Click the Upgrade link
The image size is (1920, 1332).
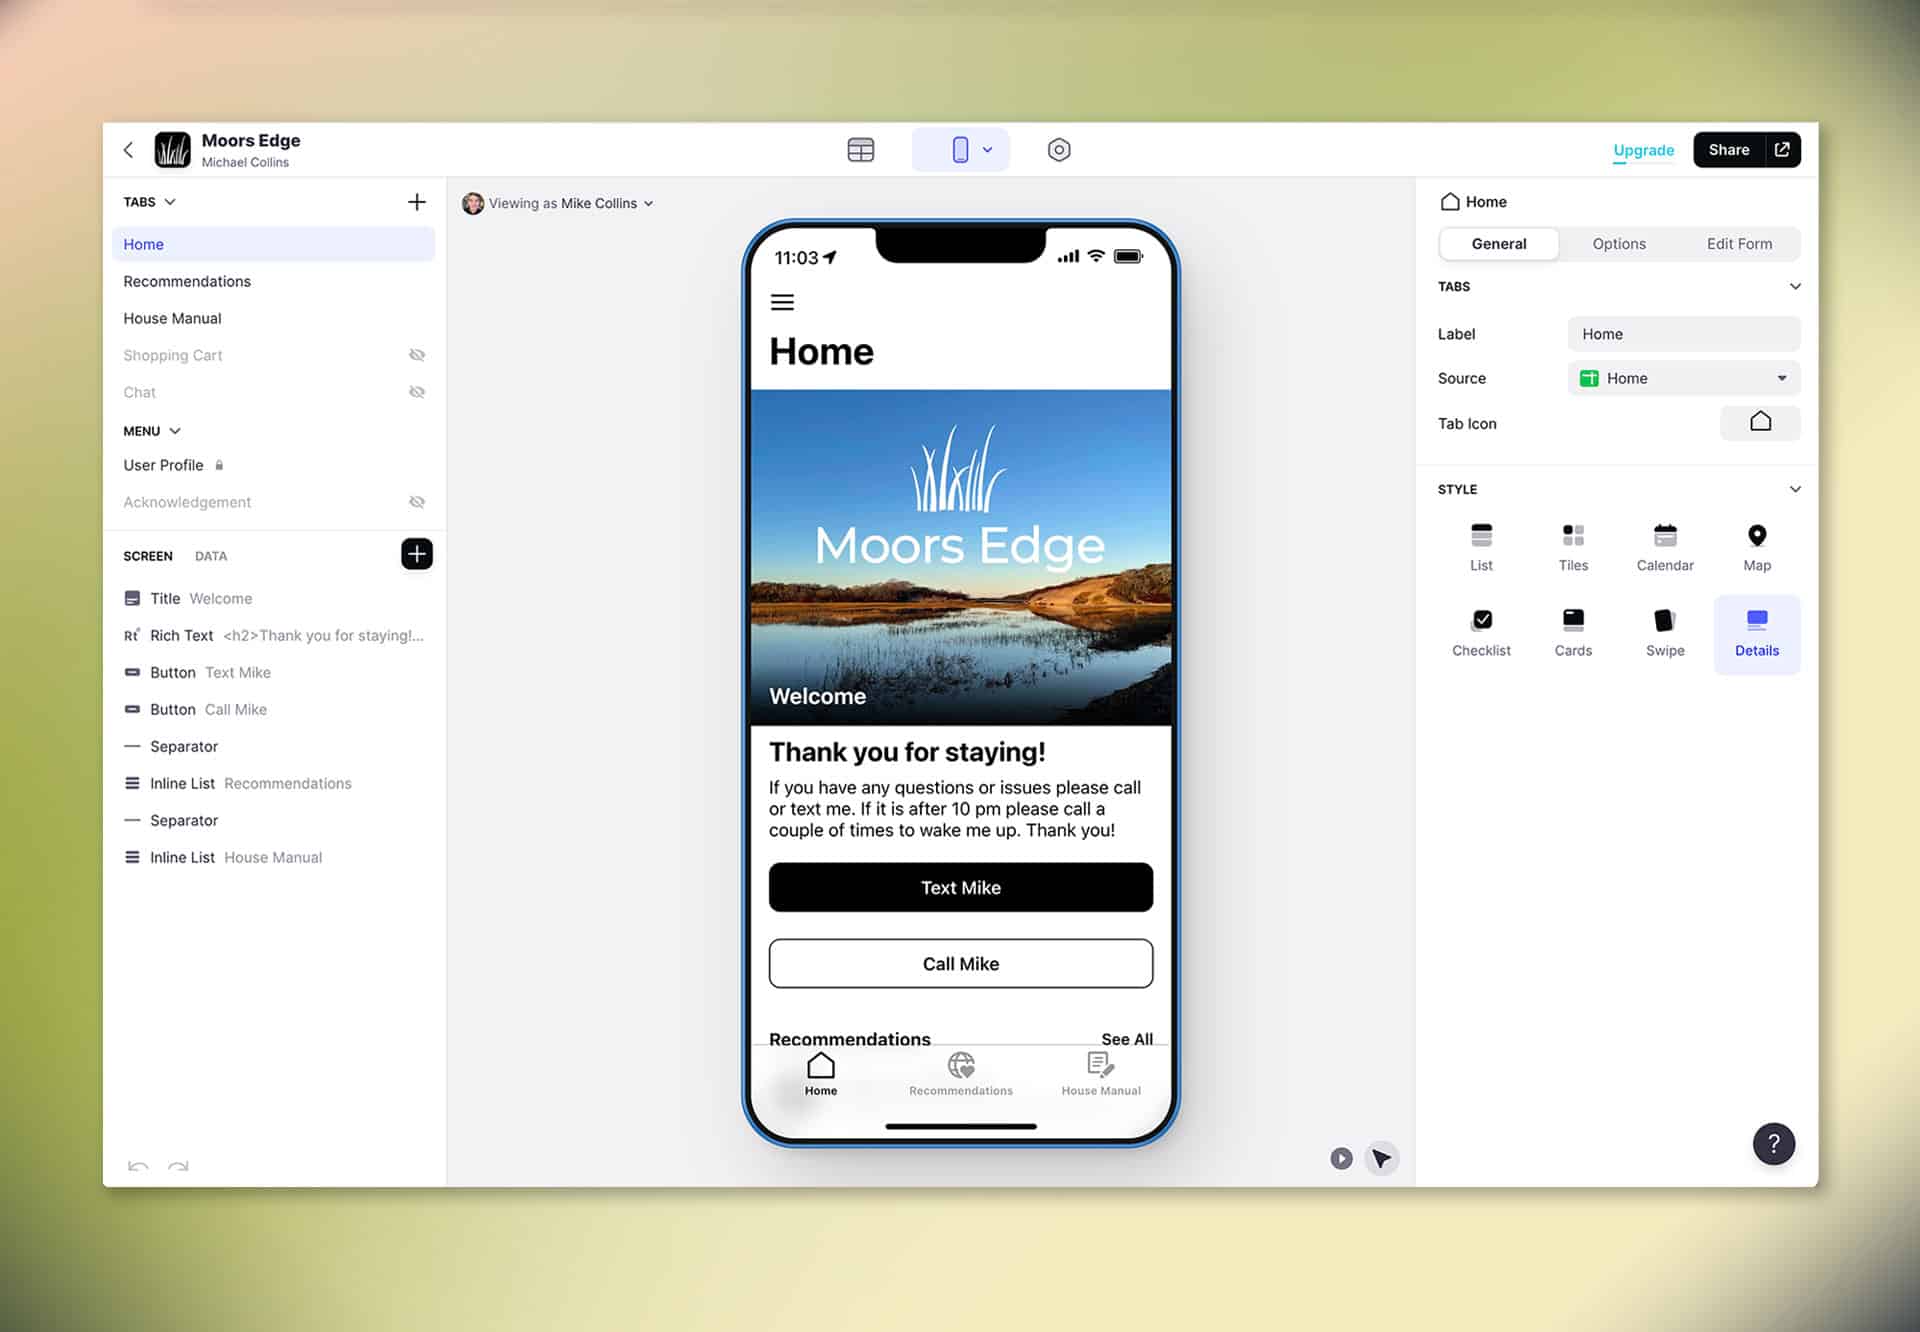point(1643,150)
